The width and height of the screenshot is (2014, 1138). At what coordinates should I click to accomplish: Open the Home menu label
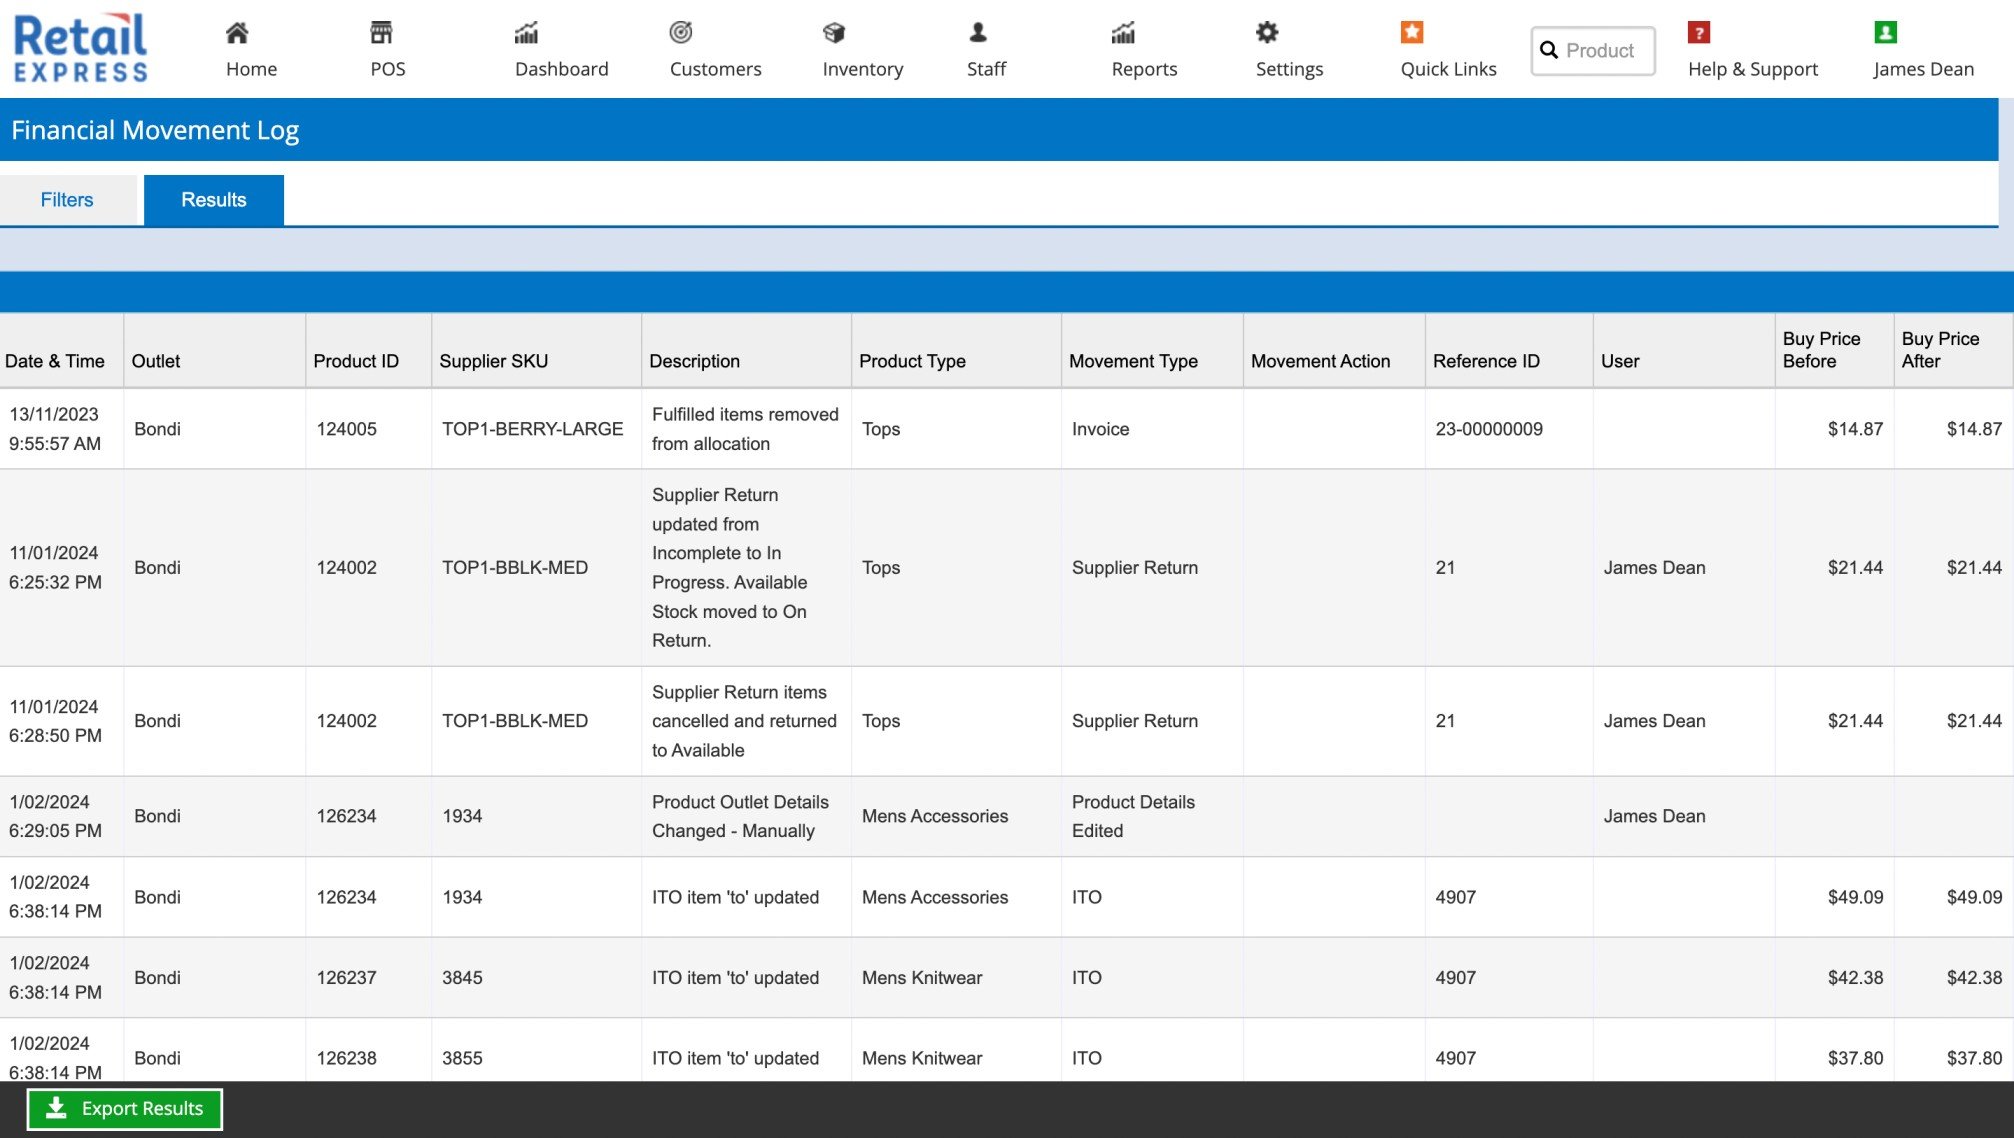pyautogui.click(x=251, y=69)
